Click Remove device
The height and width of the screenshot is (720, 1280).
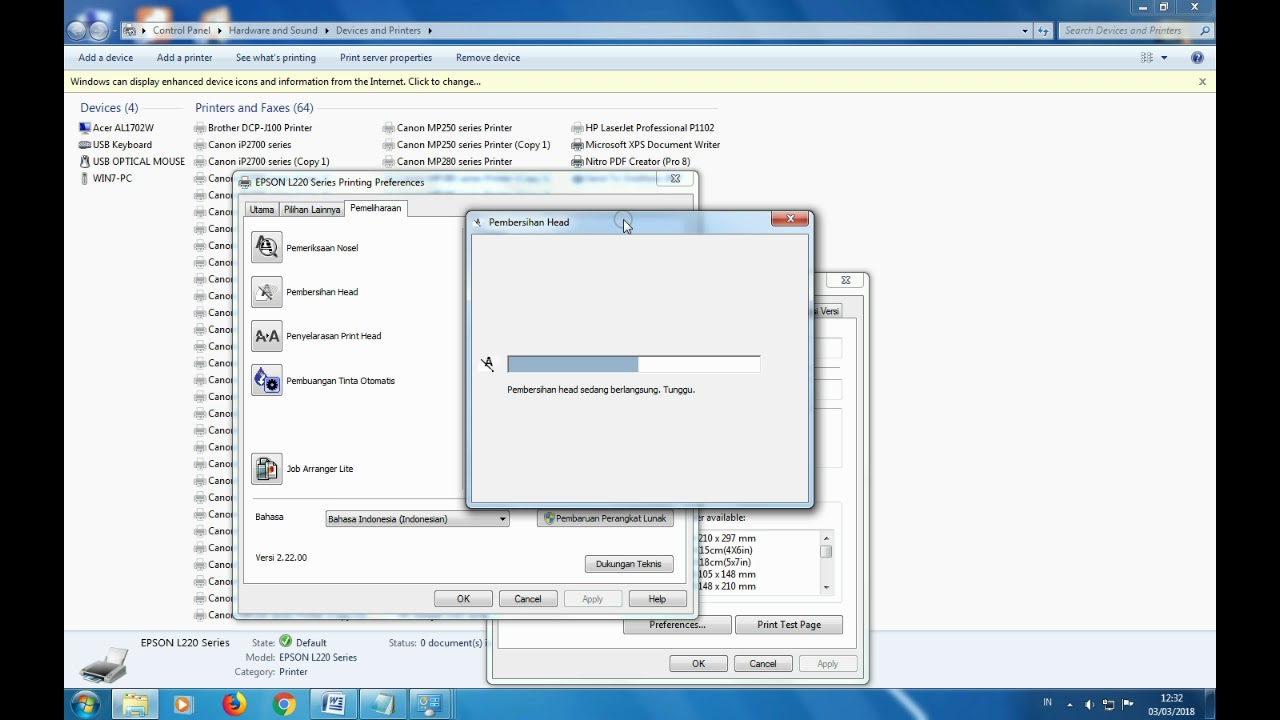(488, 58)
